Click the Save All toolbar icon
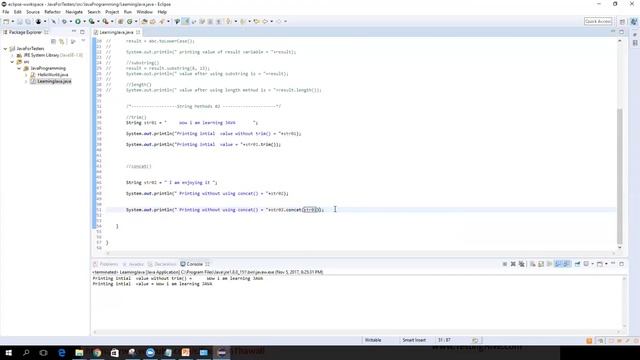This screenshot has width=640, height=360. [x=28, y=21]
